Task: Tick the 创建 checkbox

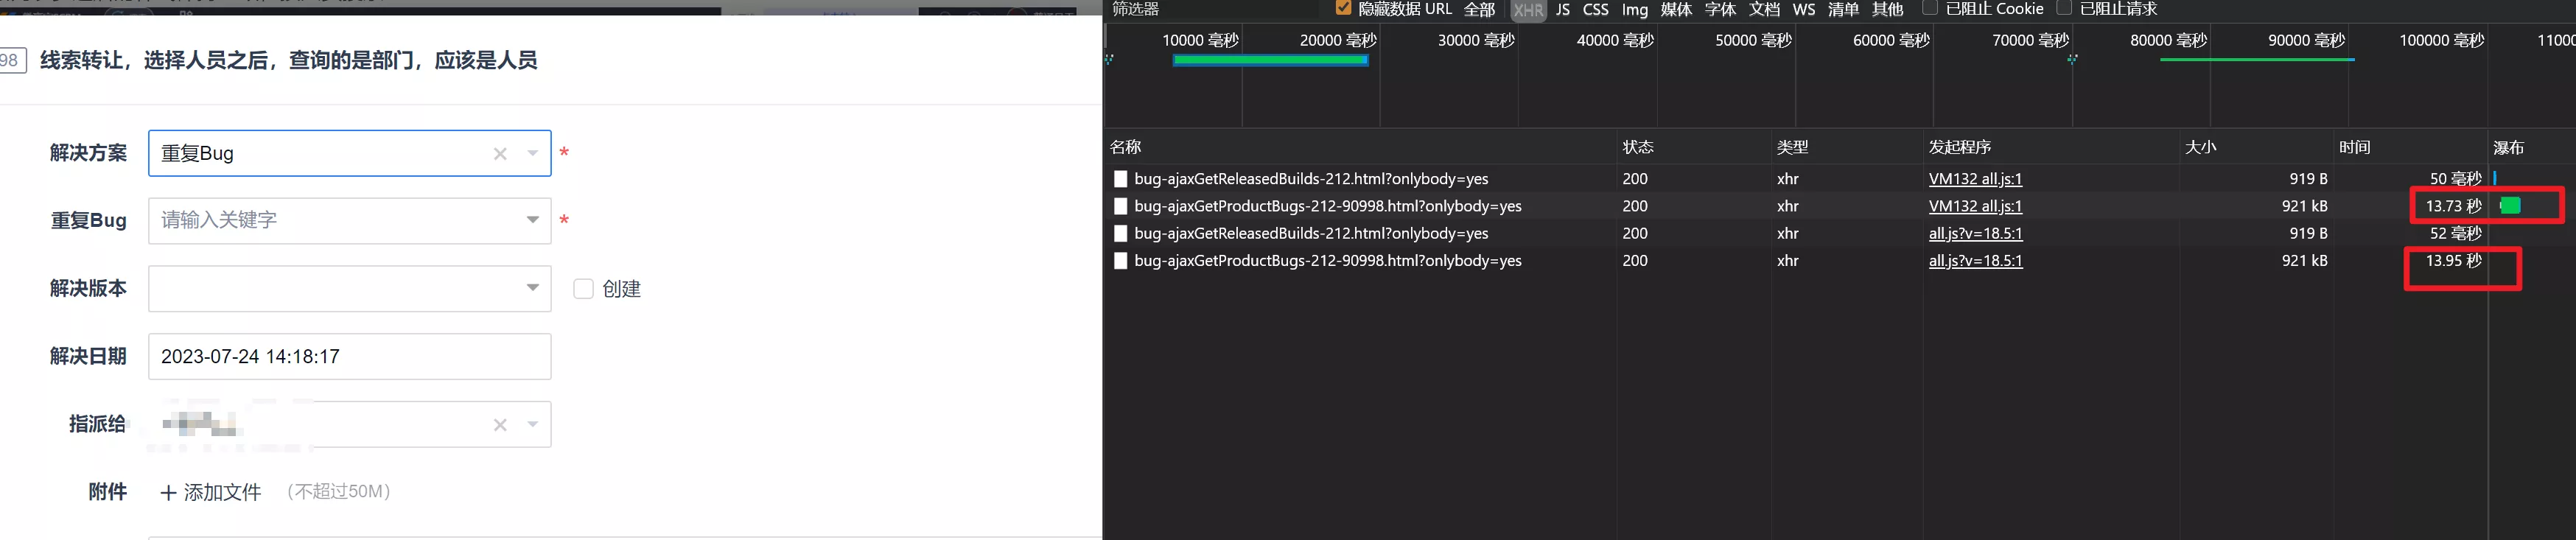Action: (x=583, y=289)
